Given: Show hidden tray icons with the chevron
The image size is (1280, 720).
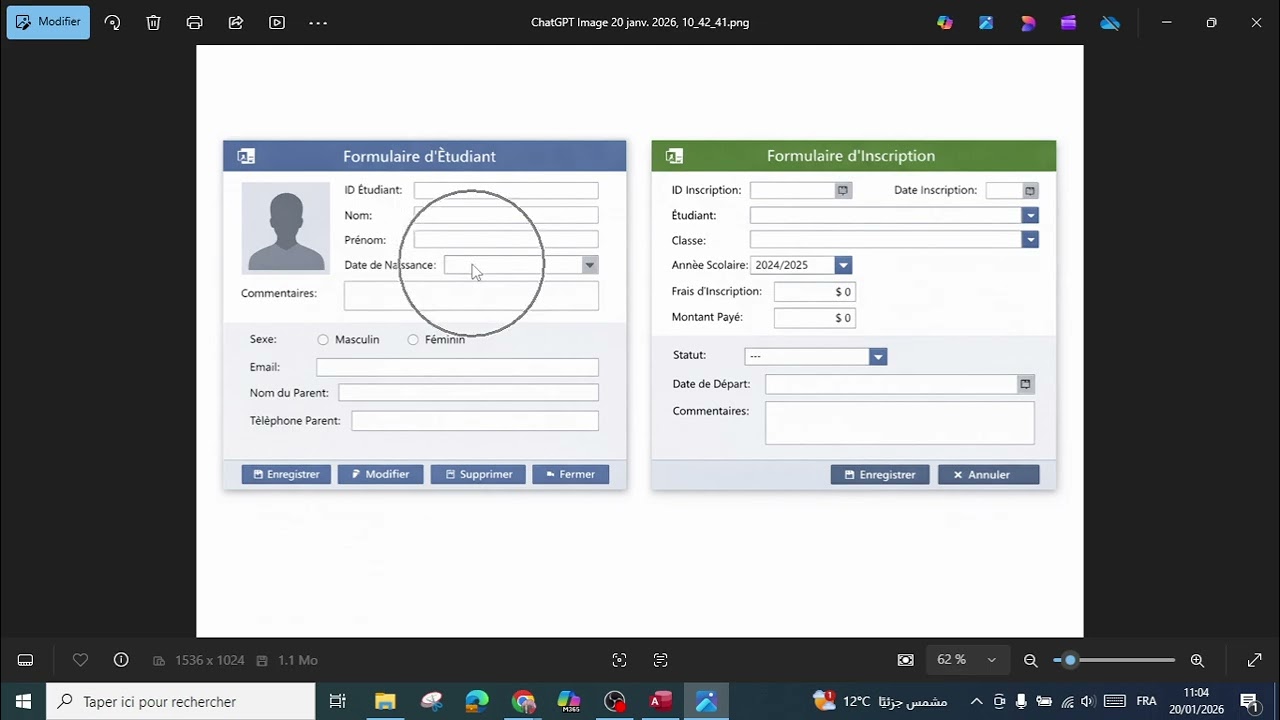Looking at the screenshot, I should (x=977, y=702).
